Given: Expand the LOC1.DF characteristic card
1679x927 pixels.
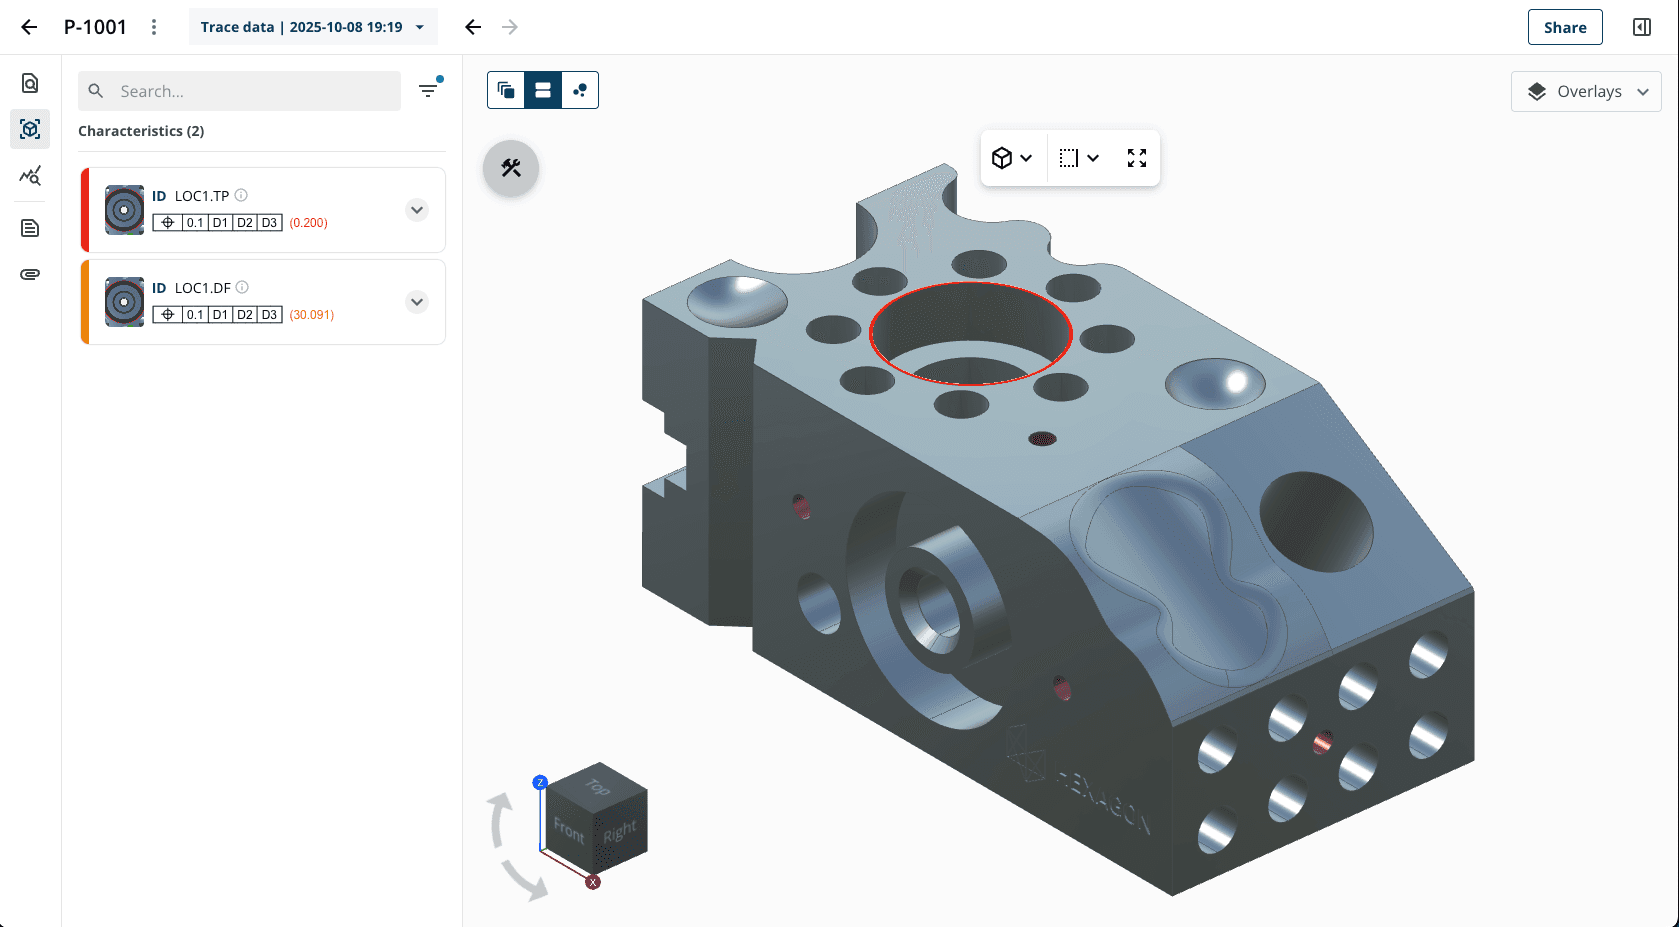Looking at the screenshot, I should tap(417, 302).
